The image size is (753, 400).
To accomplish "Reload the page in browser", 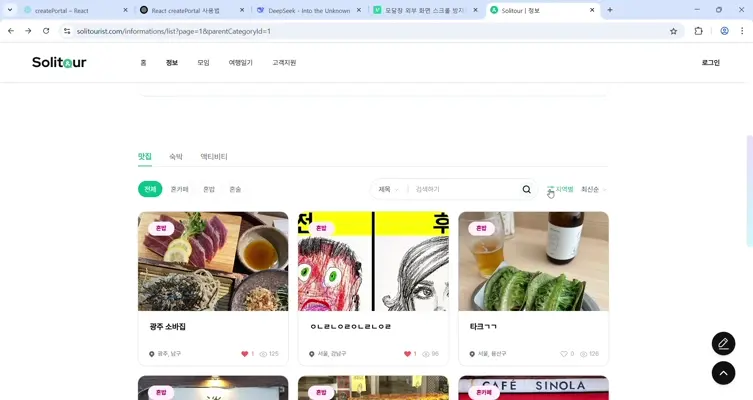I will pyautogui.click(x=46, y=31).
